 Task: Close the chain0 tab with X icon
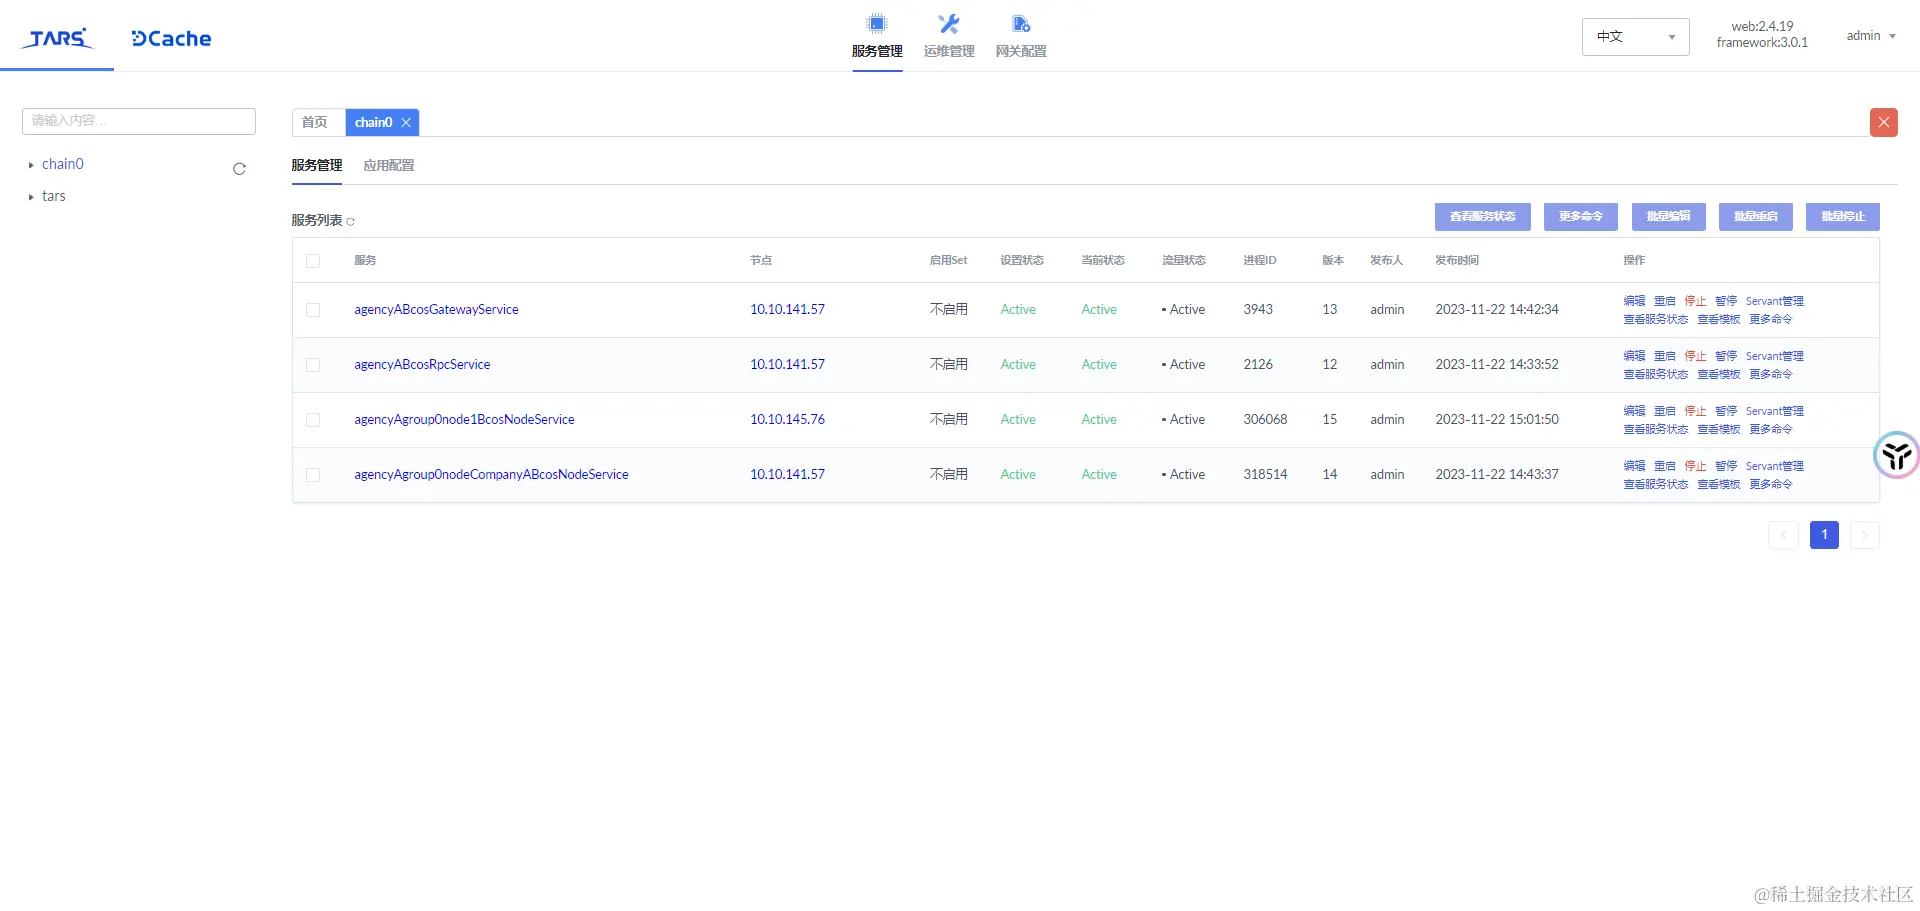pos(406,123)
